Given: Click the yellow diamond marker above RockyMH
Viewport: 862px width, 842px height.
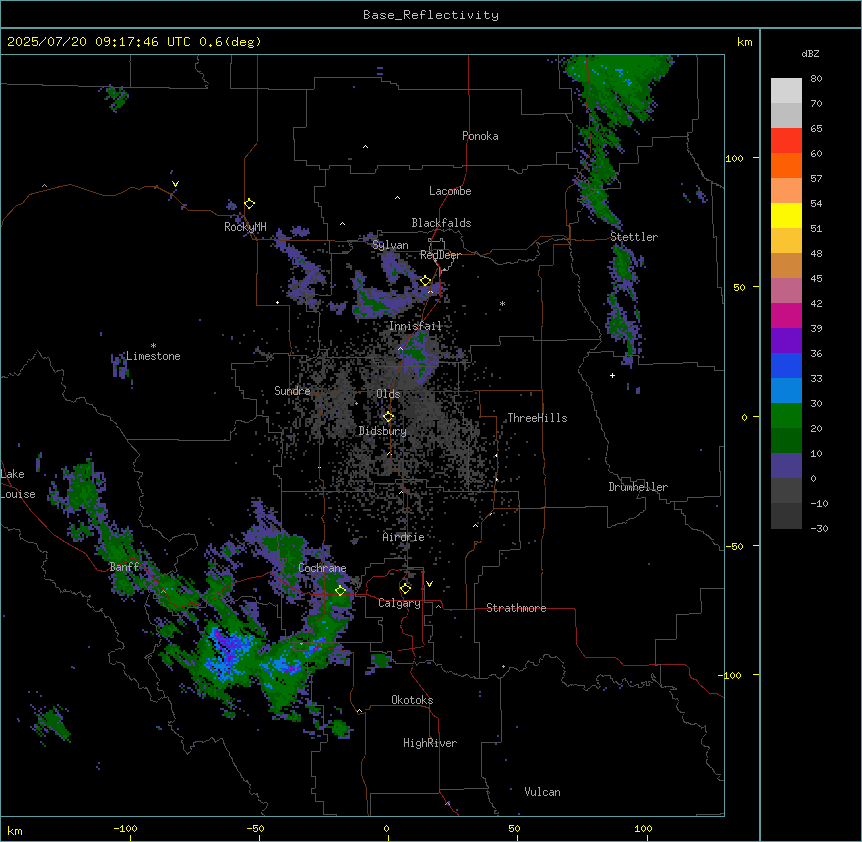Looking at the screenshot, I should click(250, 203).
